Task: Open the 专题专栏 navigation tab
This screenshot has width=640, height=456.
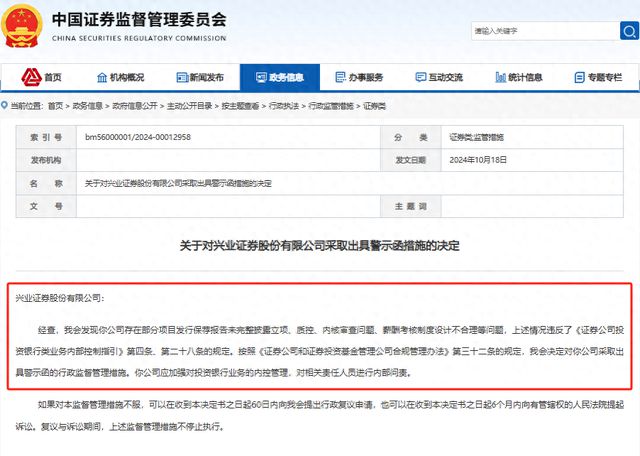Action: [598, 77]
